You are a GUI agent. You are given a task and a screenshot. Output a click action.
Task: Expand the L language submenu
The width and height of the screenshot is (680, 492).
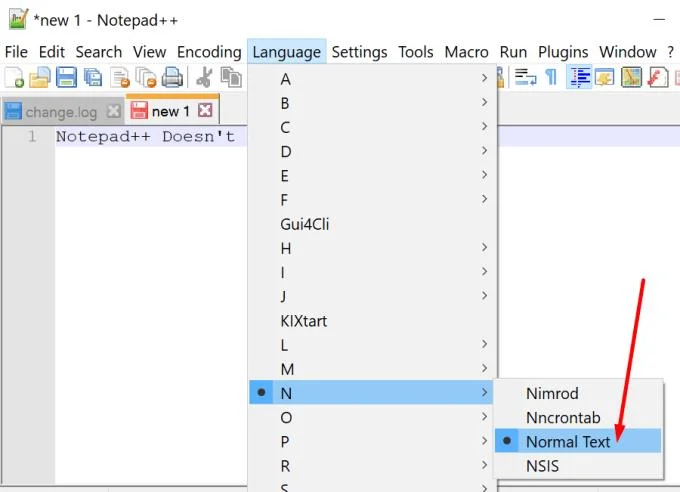[x=372, y=345]
